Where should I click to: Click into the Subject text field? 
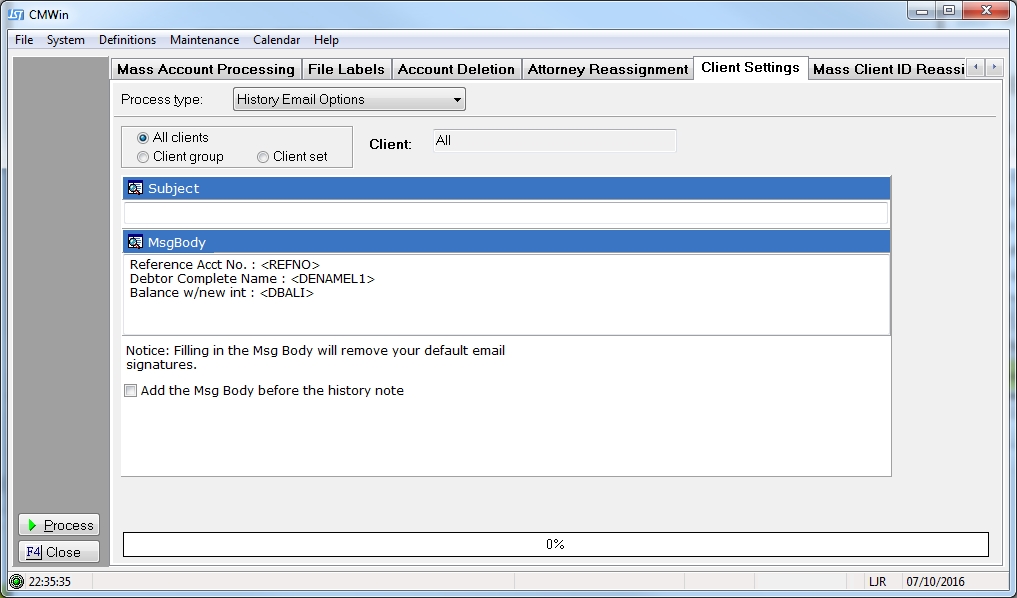point(505,213)
